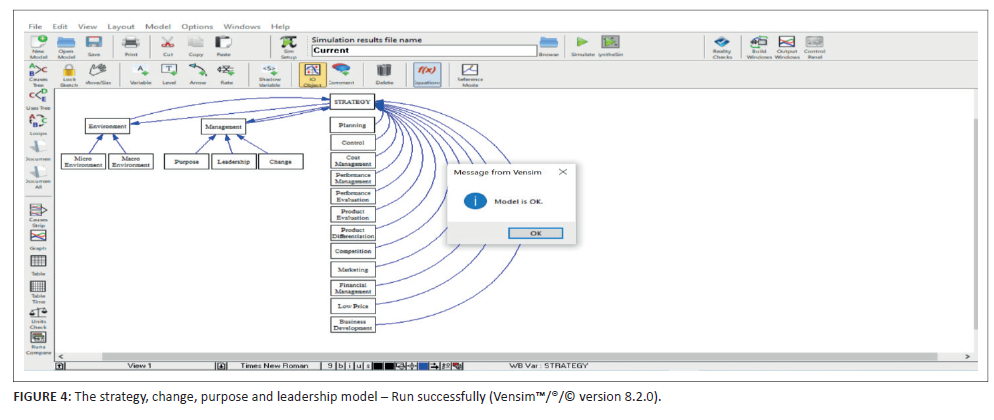Click OK in the Vensim message dialog

[535, 232]
